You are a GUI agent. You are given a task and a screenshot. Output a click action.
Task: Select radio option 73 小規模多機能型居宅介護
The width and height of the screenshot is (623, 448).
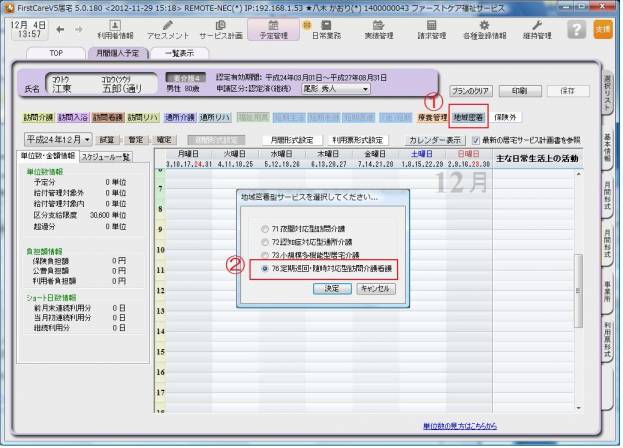click(265, 255)
